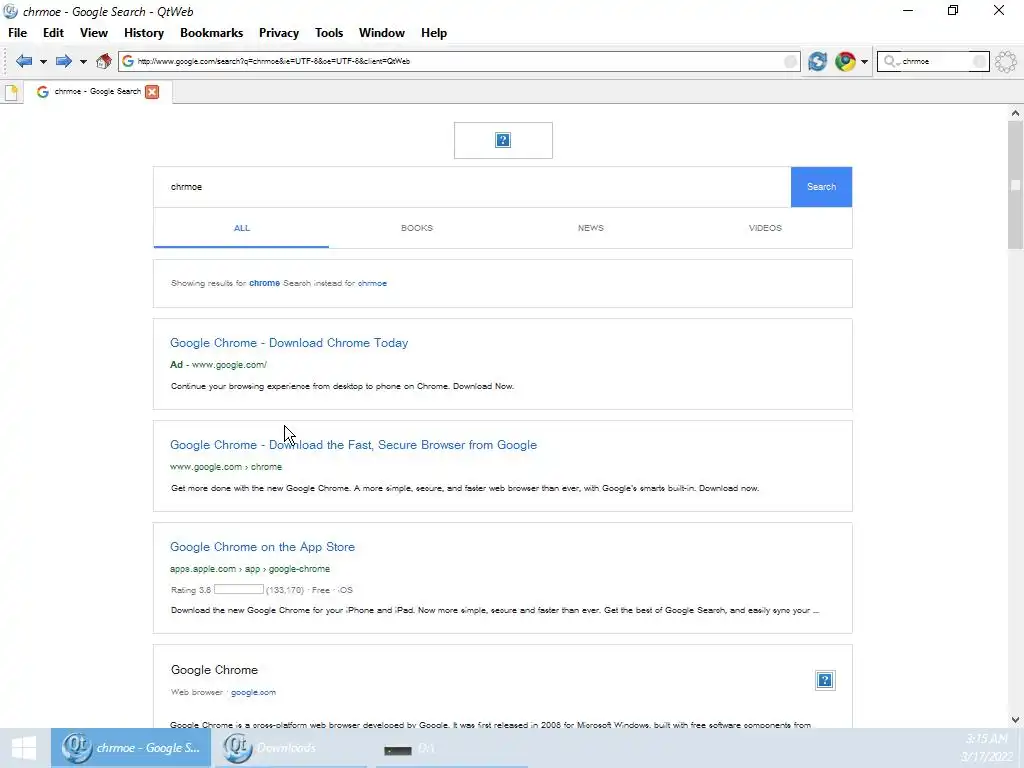This screenshot has height=768, width=1024.
Task: Open the Help menu
Action: pos(434,33)
